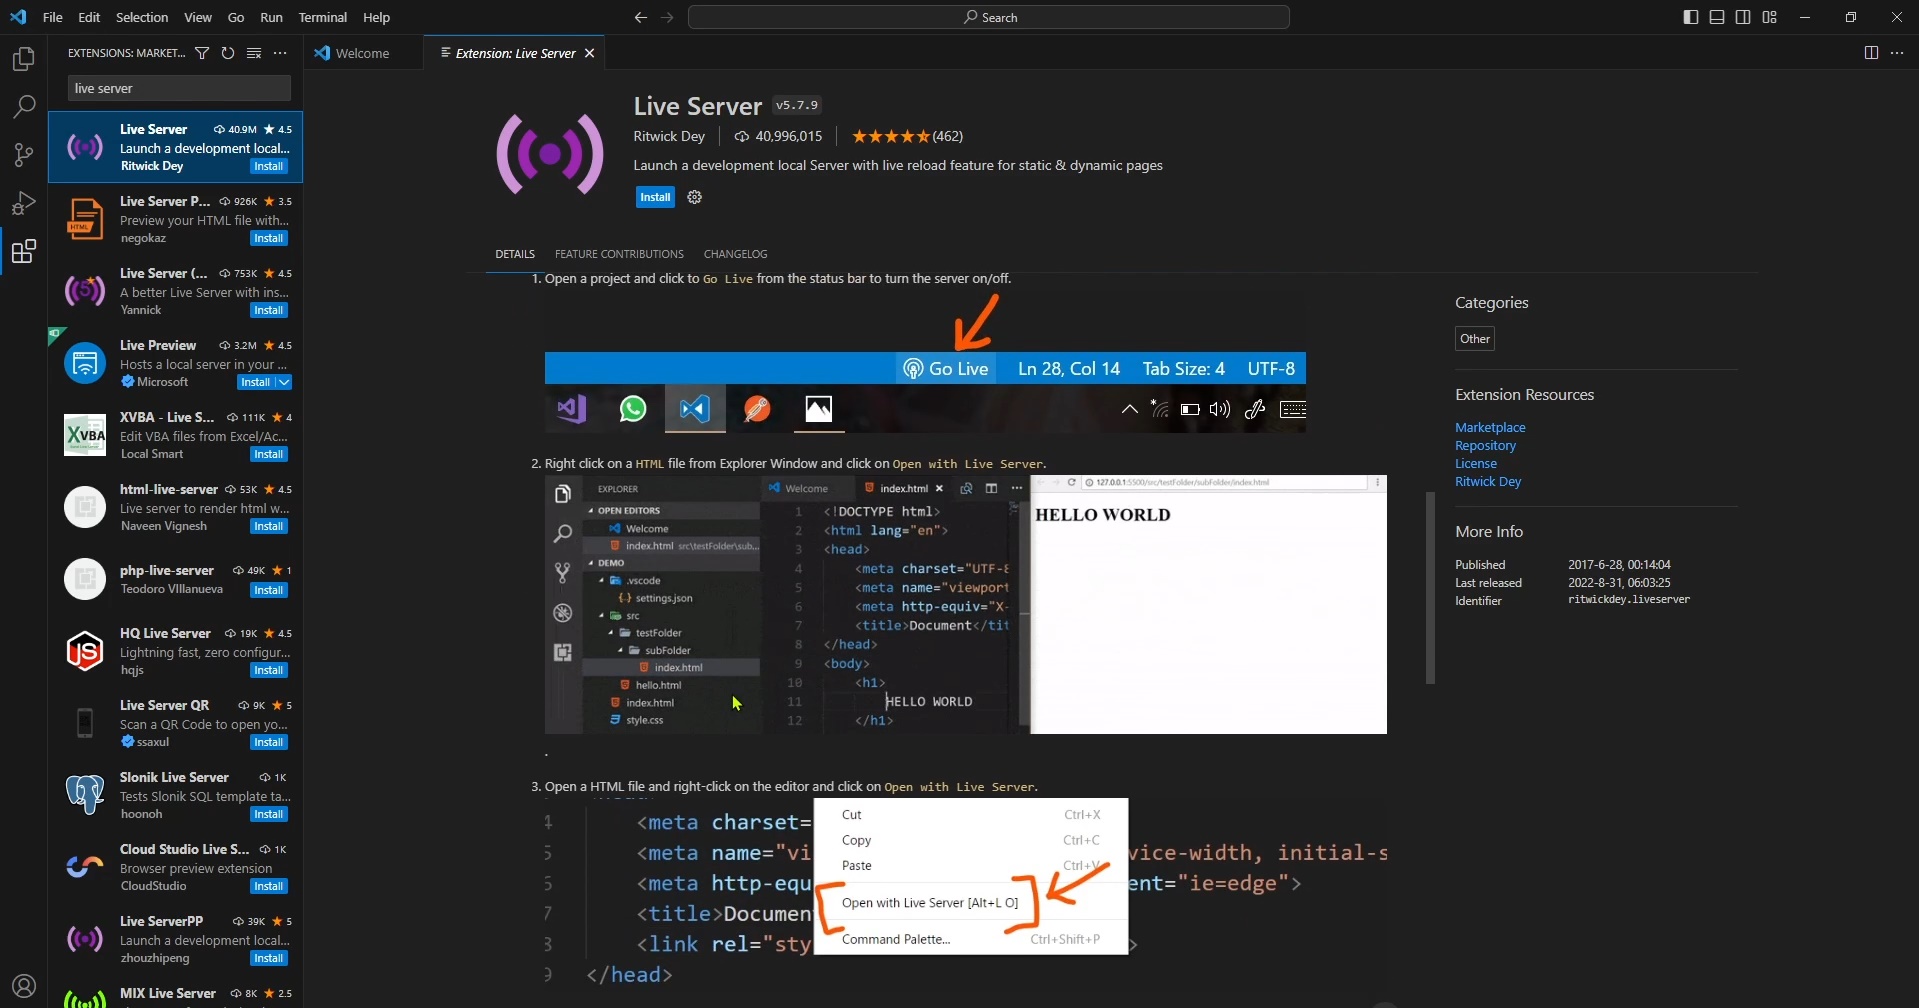The width and height of the screenshot is (1919, 1008).
Task: Open the File menu
Action: (x=53, y=17)
